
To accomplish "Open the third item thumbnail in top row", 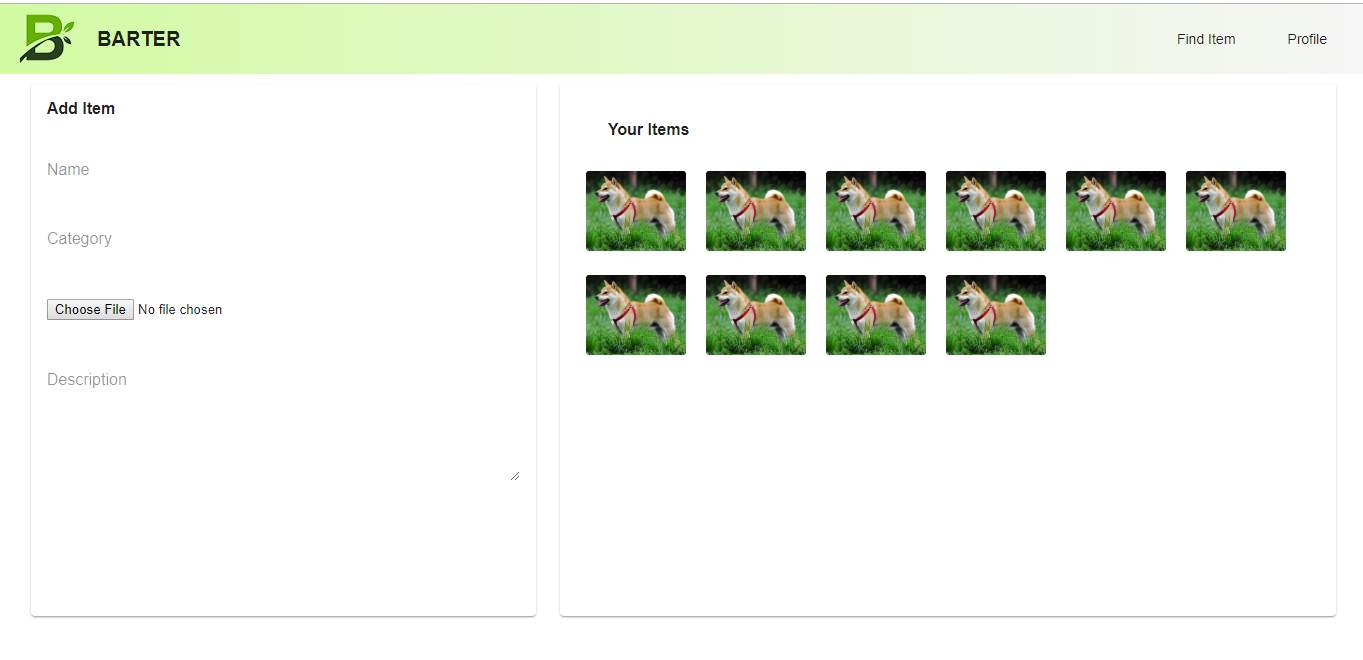I will tap(876, 211).
